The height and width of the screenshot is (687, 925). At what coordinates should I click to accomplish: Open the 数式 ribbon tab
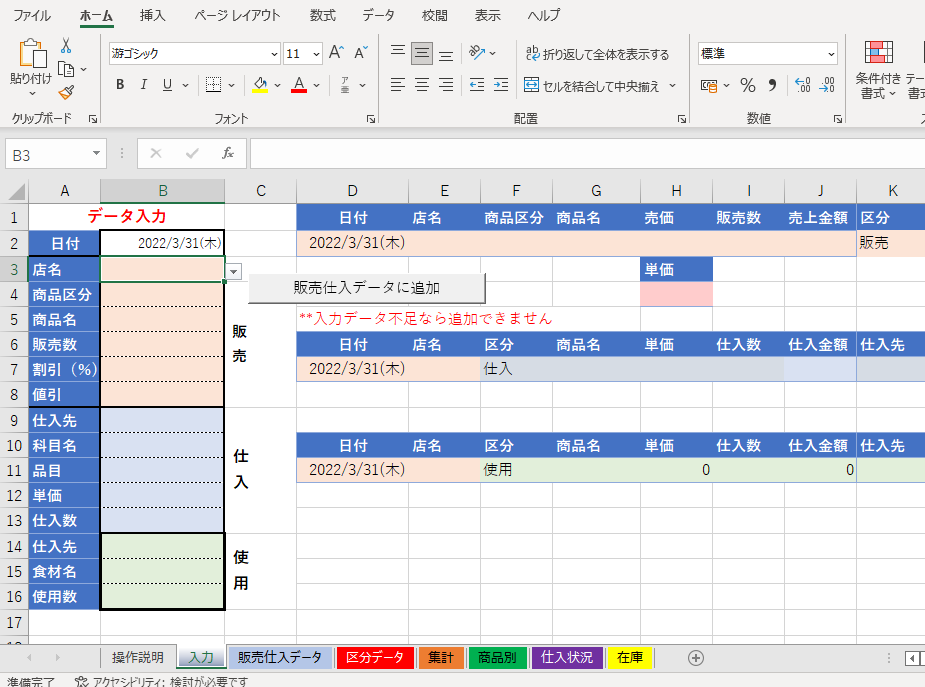(x=323, y=15)
